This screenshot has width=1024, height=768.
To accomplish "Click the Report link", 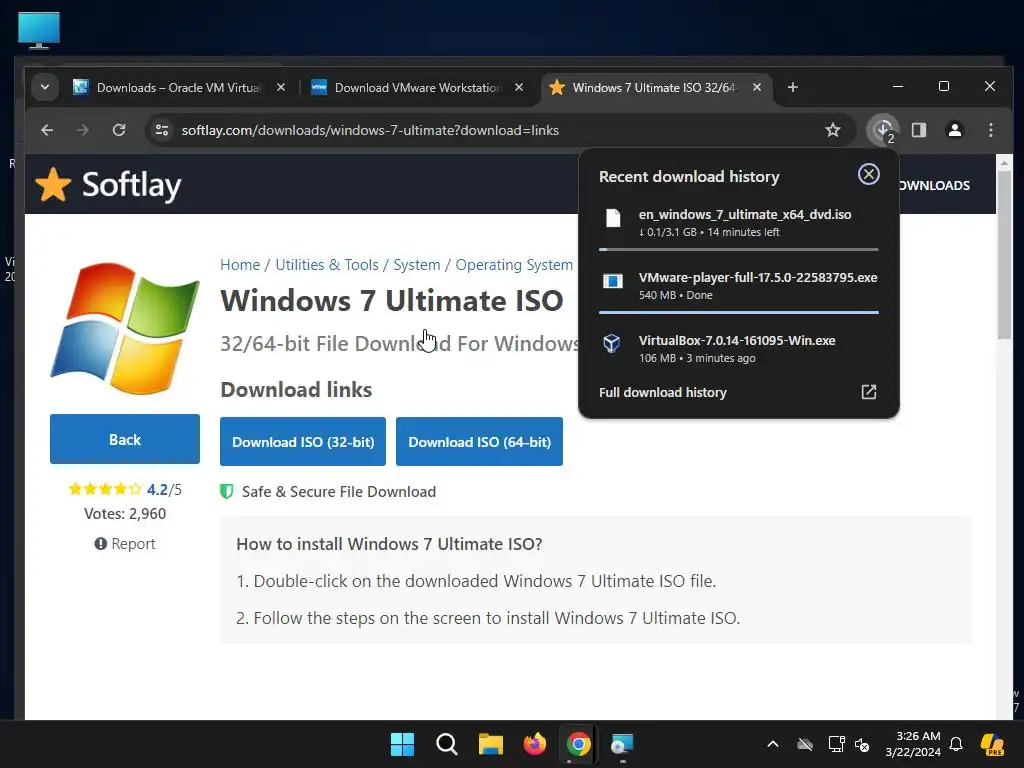I will click(x=125, y=543).
